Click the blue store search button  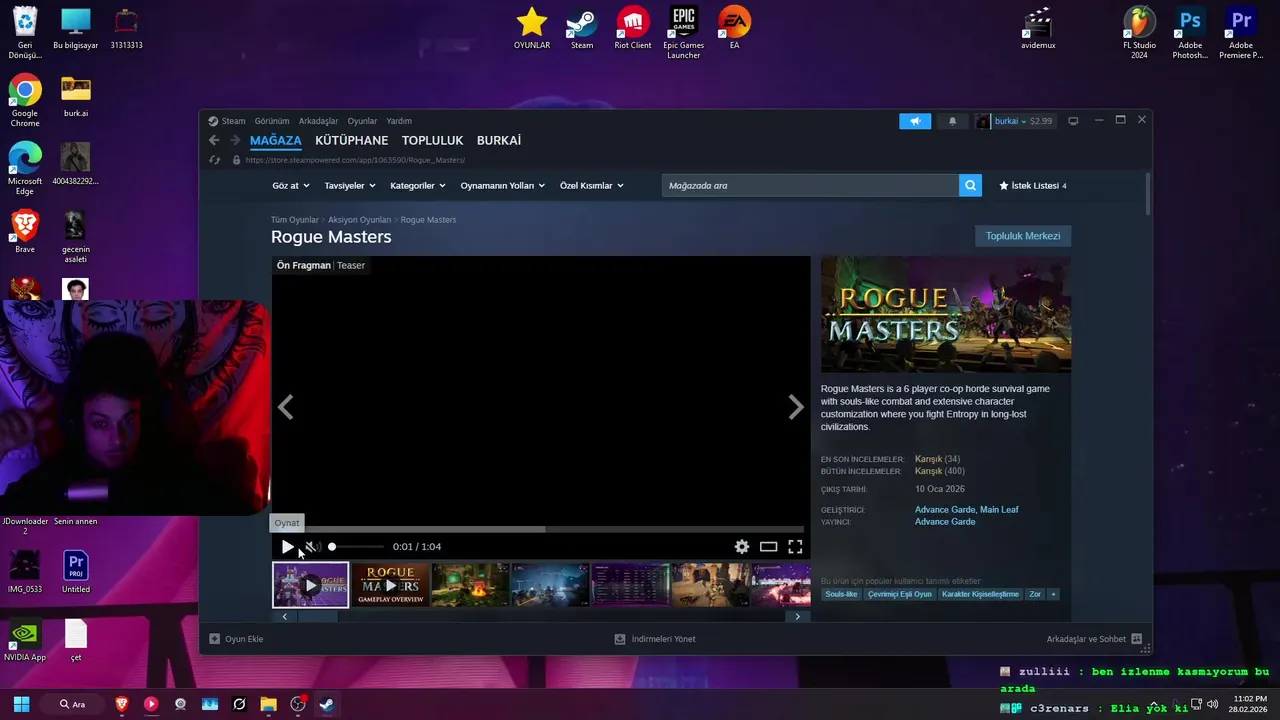pos(970,186)
